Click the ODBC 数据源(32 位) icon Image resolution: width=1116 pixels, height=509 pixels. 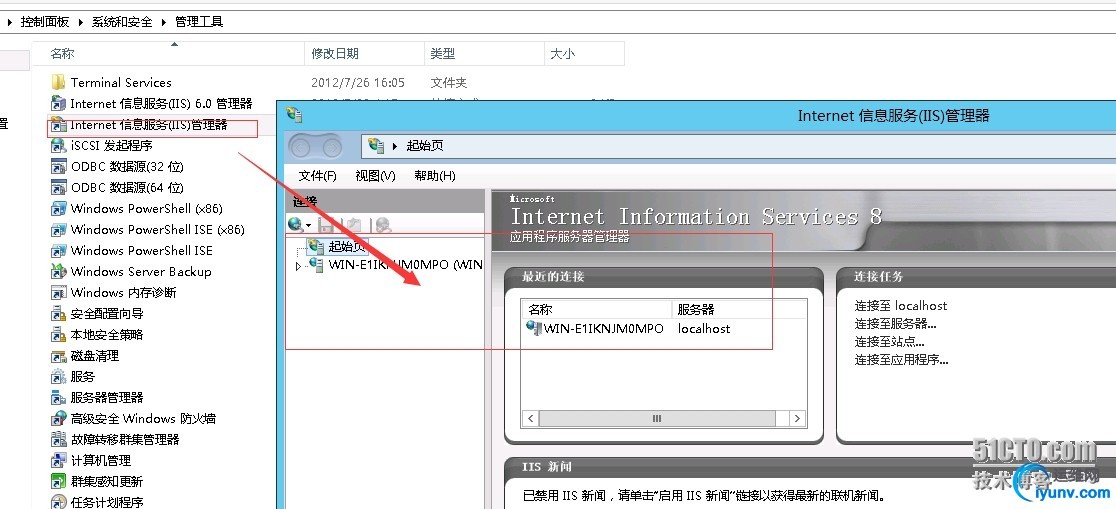coord(59,167)
